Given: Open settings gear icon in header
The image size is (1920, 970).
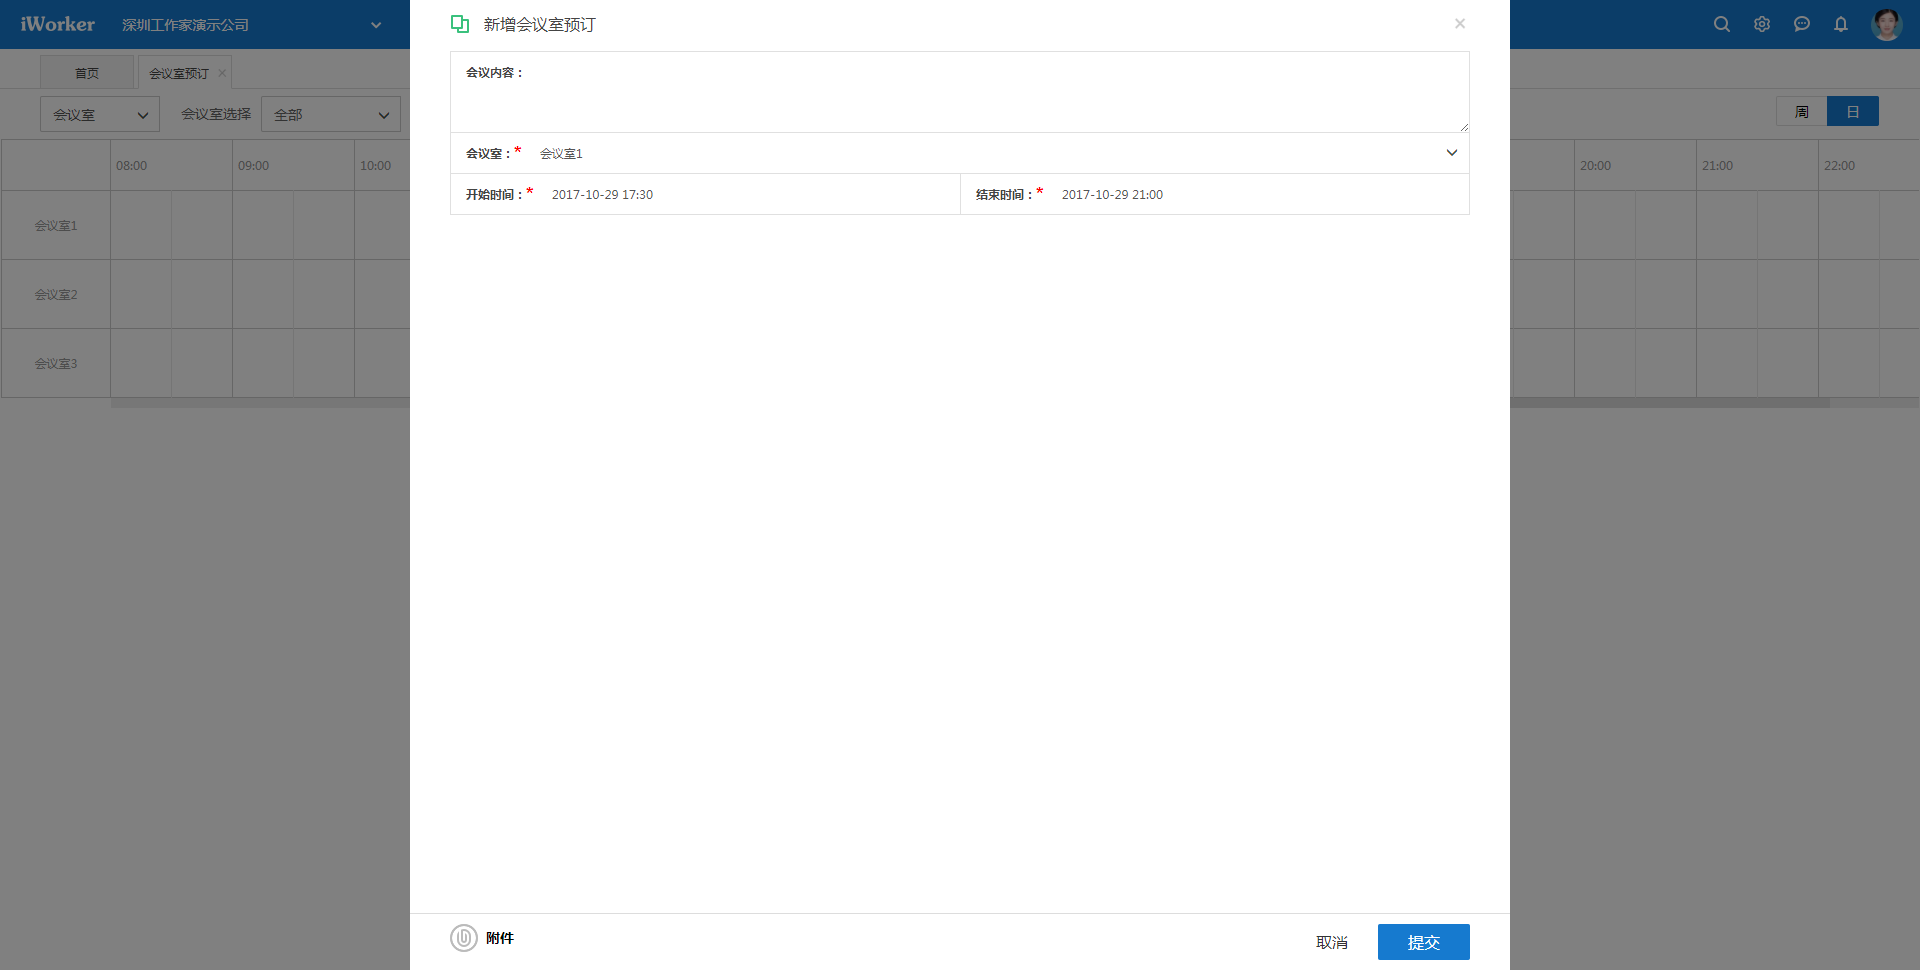Looking at the screenshot, I should tap(1762, 24).
